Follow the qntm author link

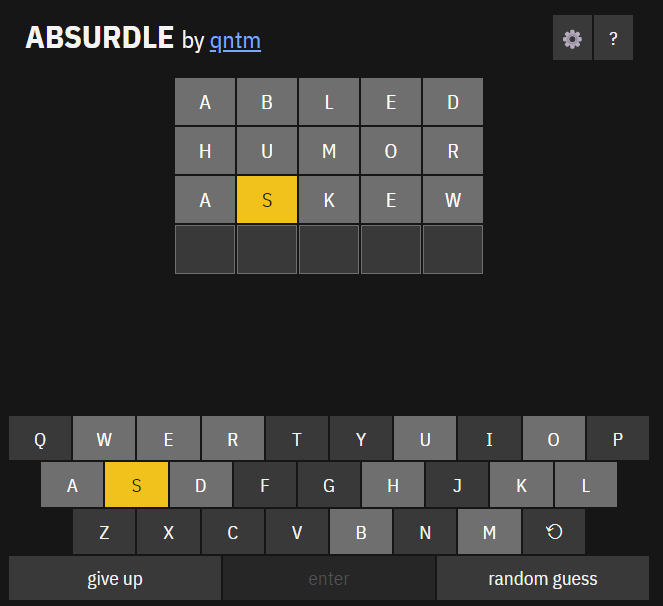pos(235,40)
